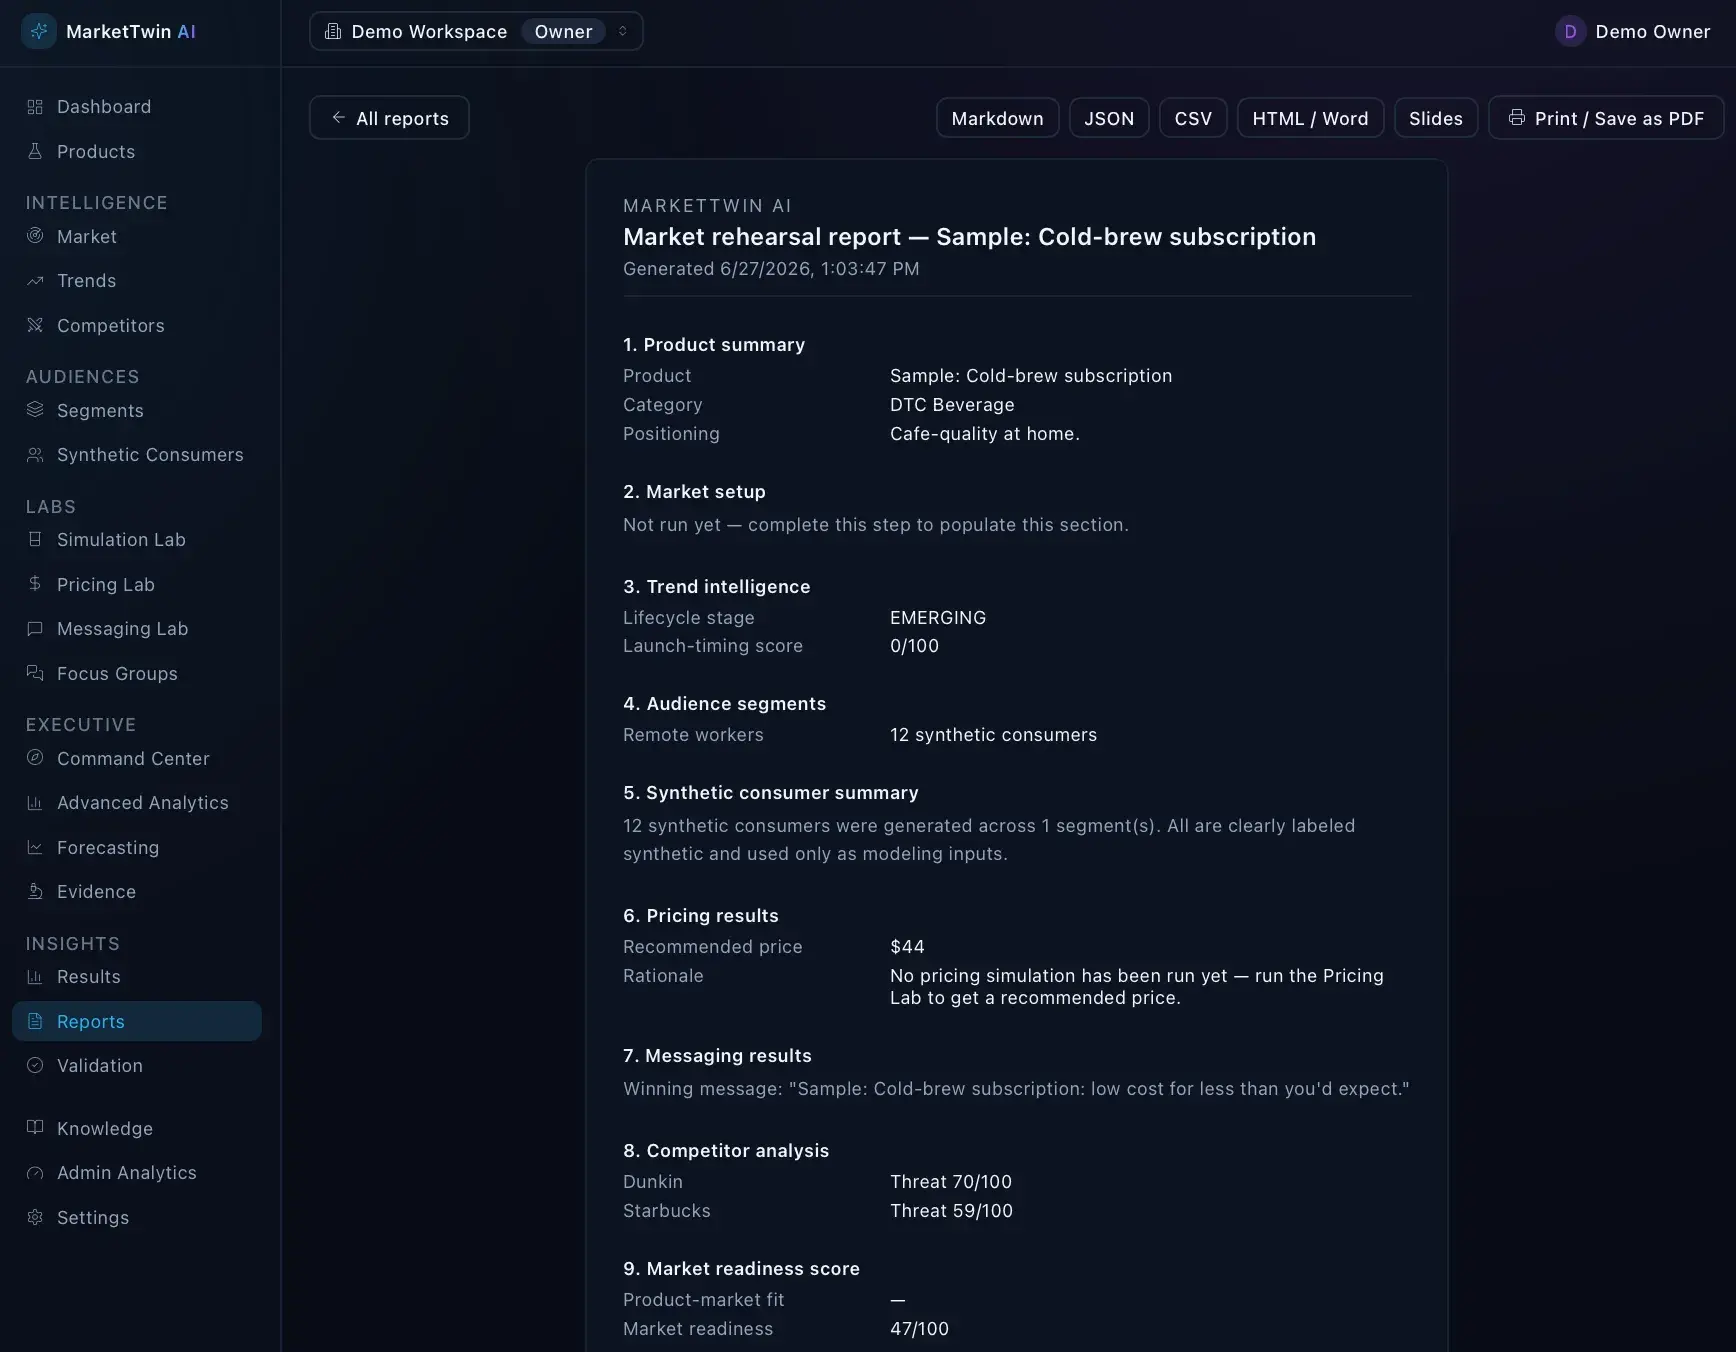1736x1352 pixels.
Task: Click the Trends line-chart icon
Action: 35,281
